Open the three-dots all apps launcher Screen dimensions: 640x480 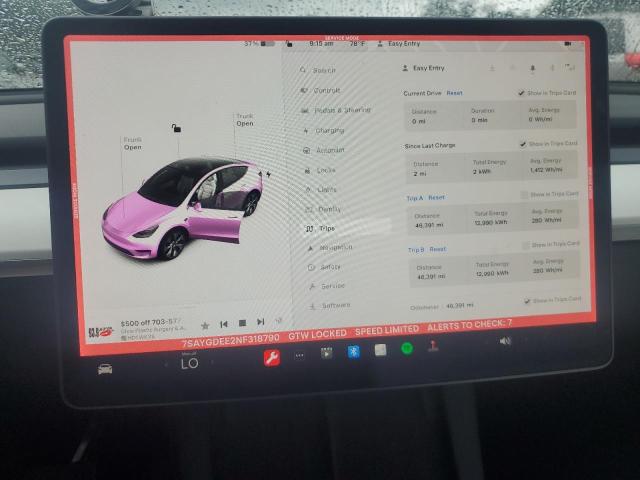click(x=299, y=356)
